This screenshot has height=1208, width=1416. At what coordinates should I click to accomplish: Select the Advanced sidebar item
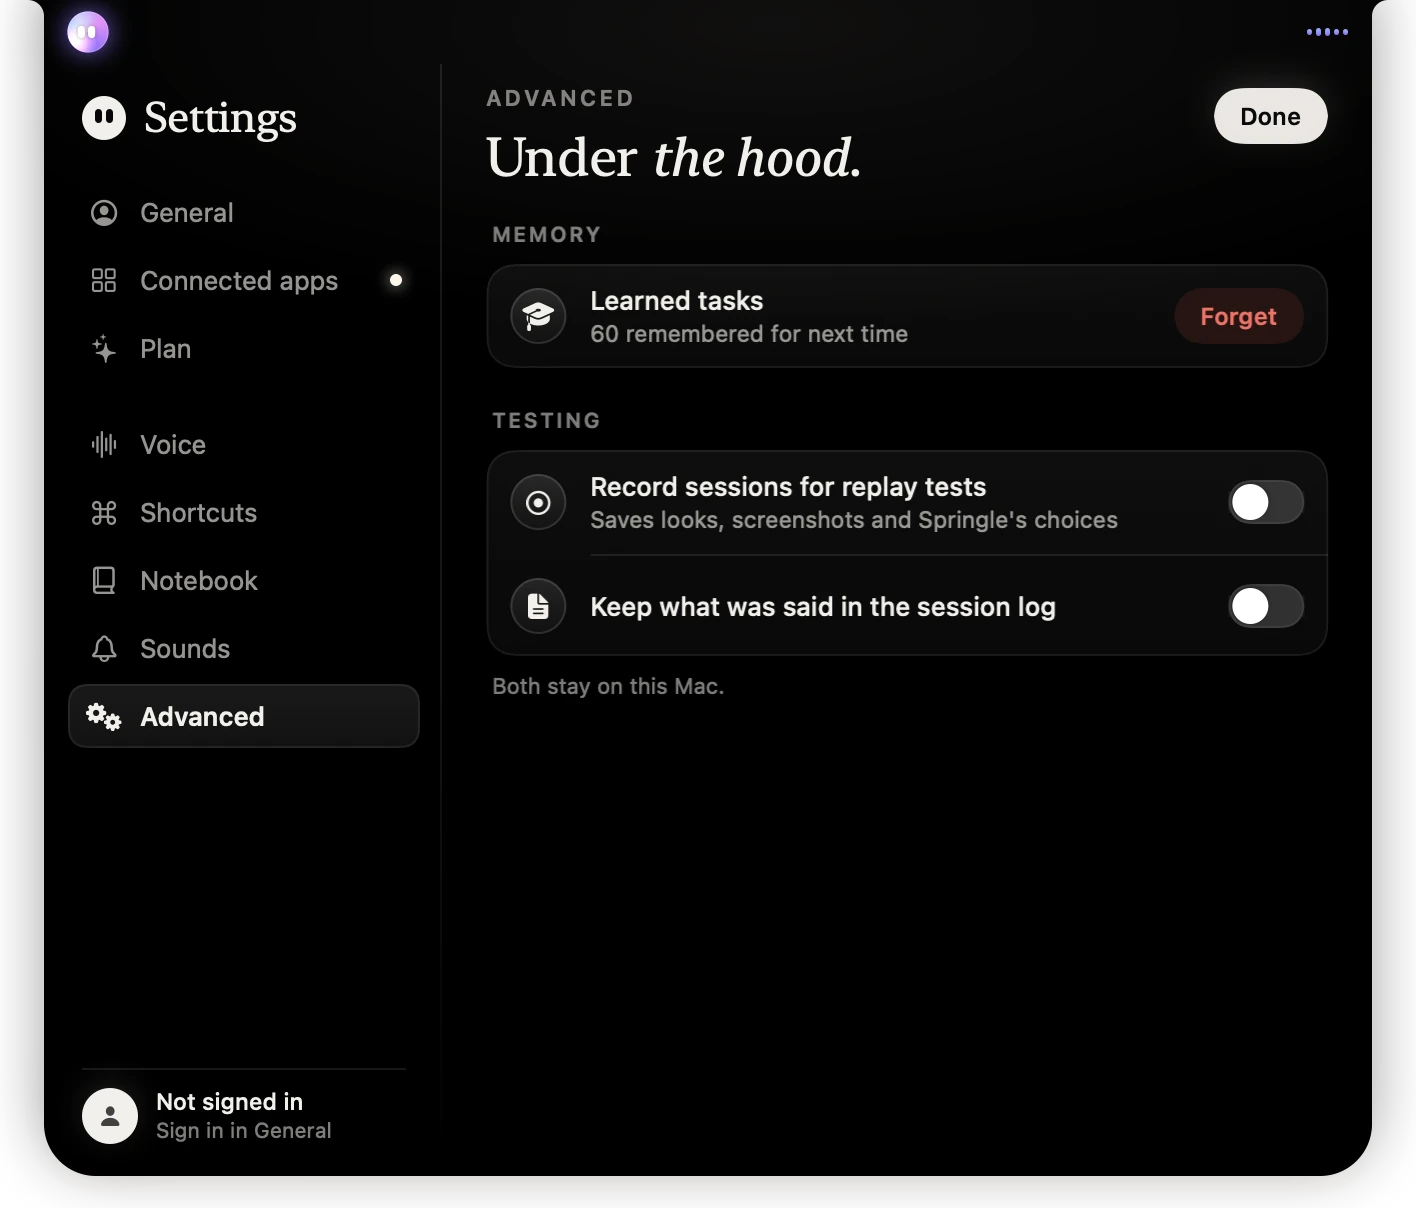pyautogui.click(x=243, y=716)
